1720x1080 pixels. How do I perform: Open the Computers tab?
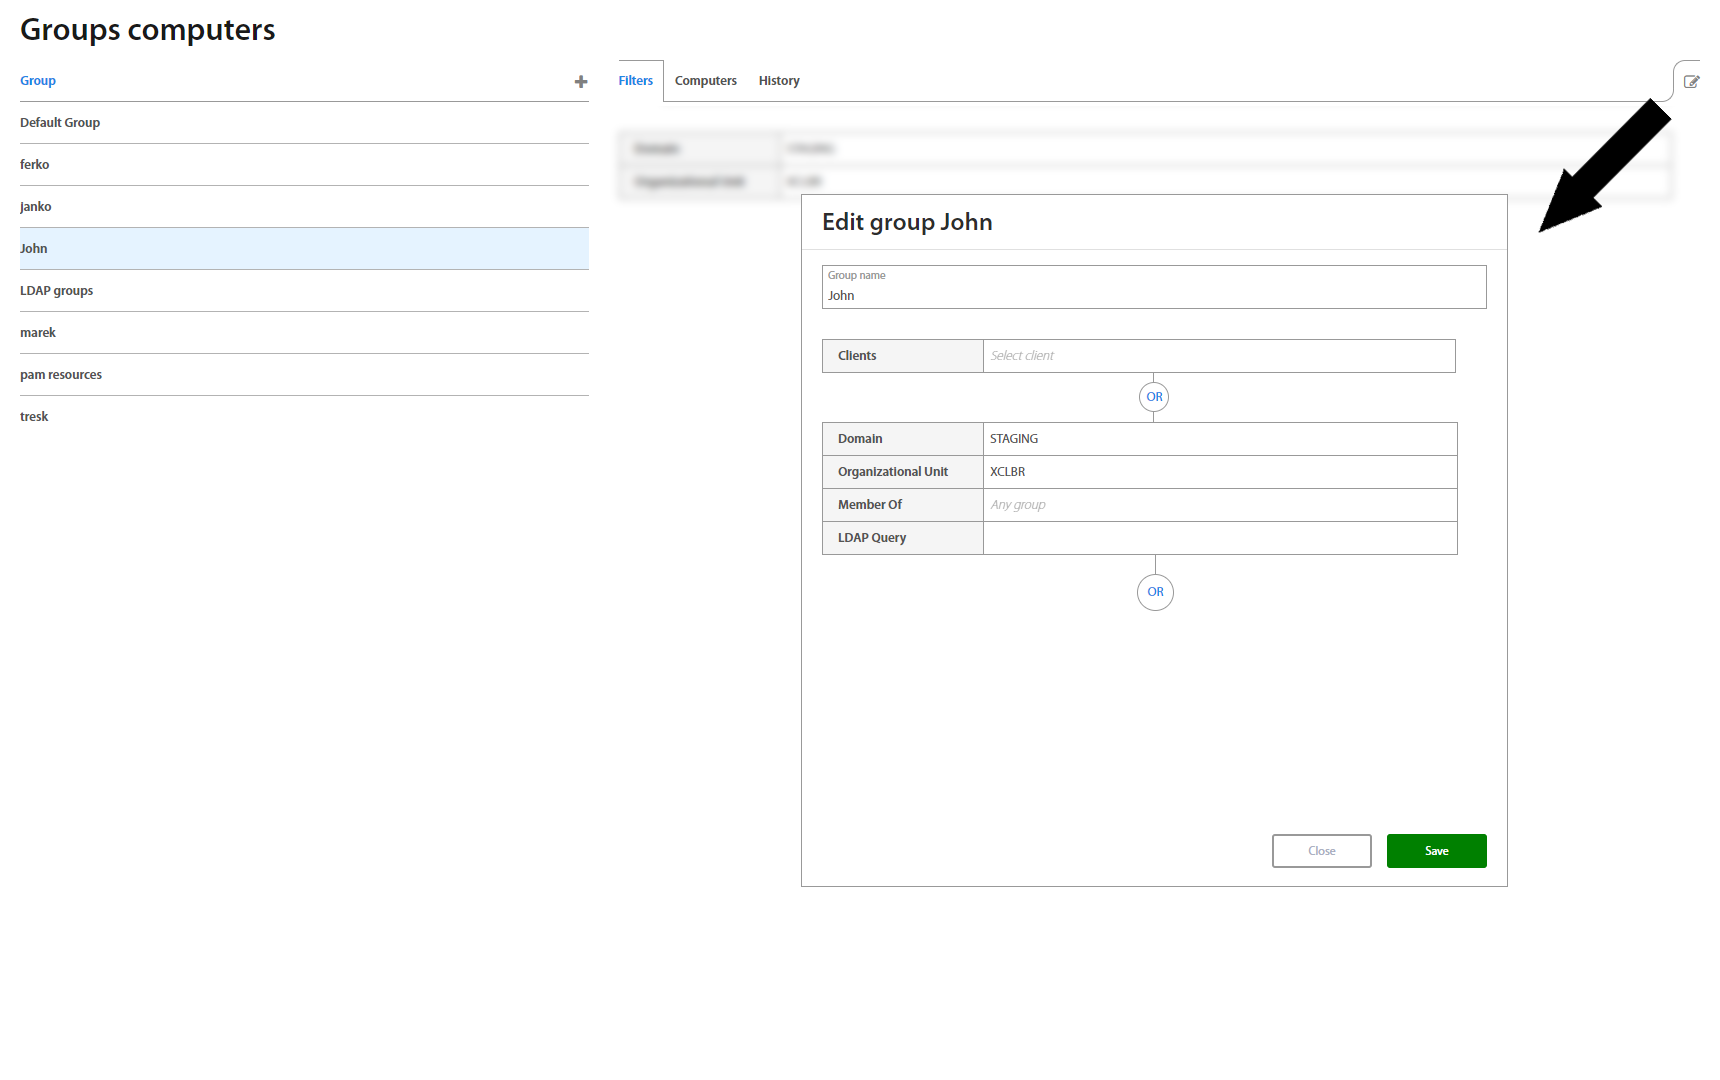click(x=705, y=81)
